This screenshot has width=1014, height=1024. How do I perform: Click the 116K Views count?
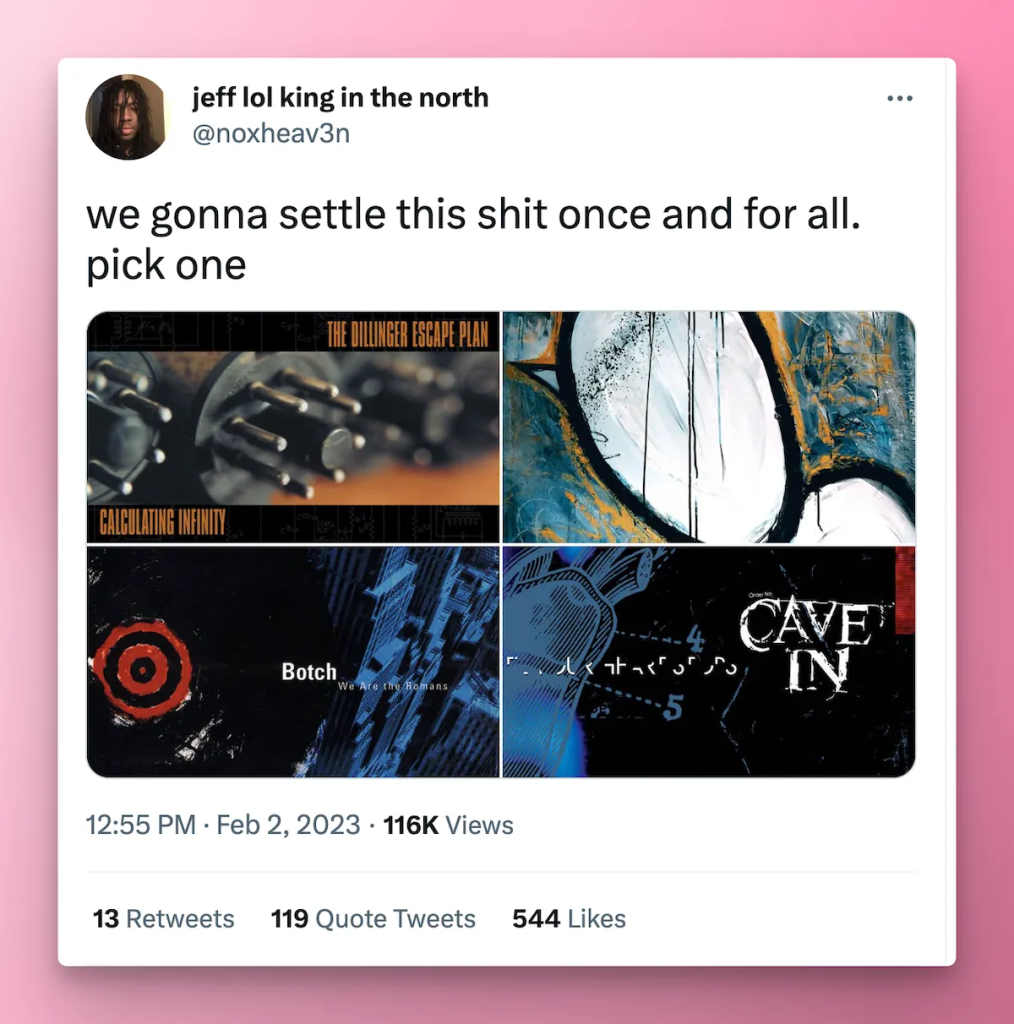click(448, 825)
